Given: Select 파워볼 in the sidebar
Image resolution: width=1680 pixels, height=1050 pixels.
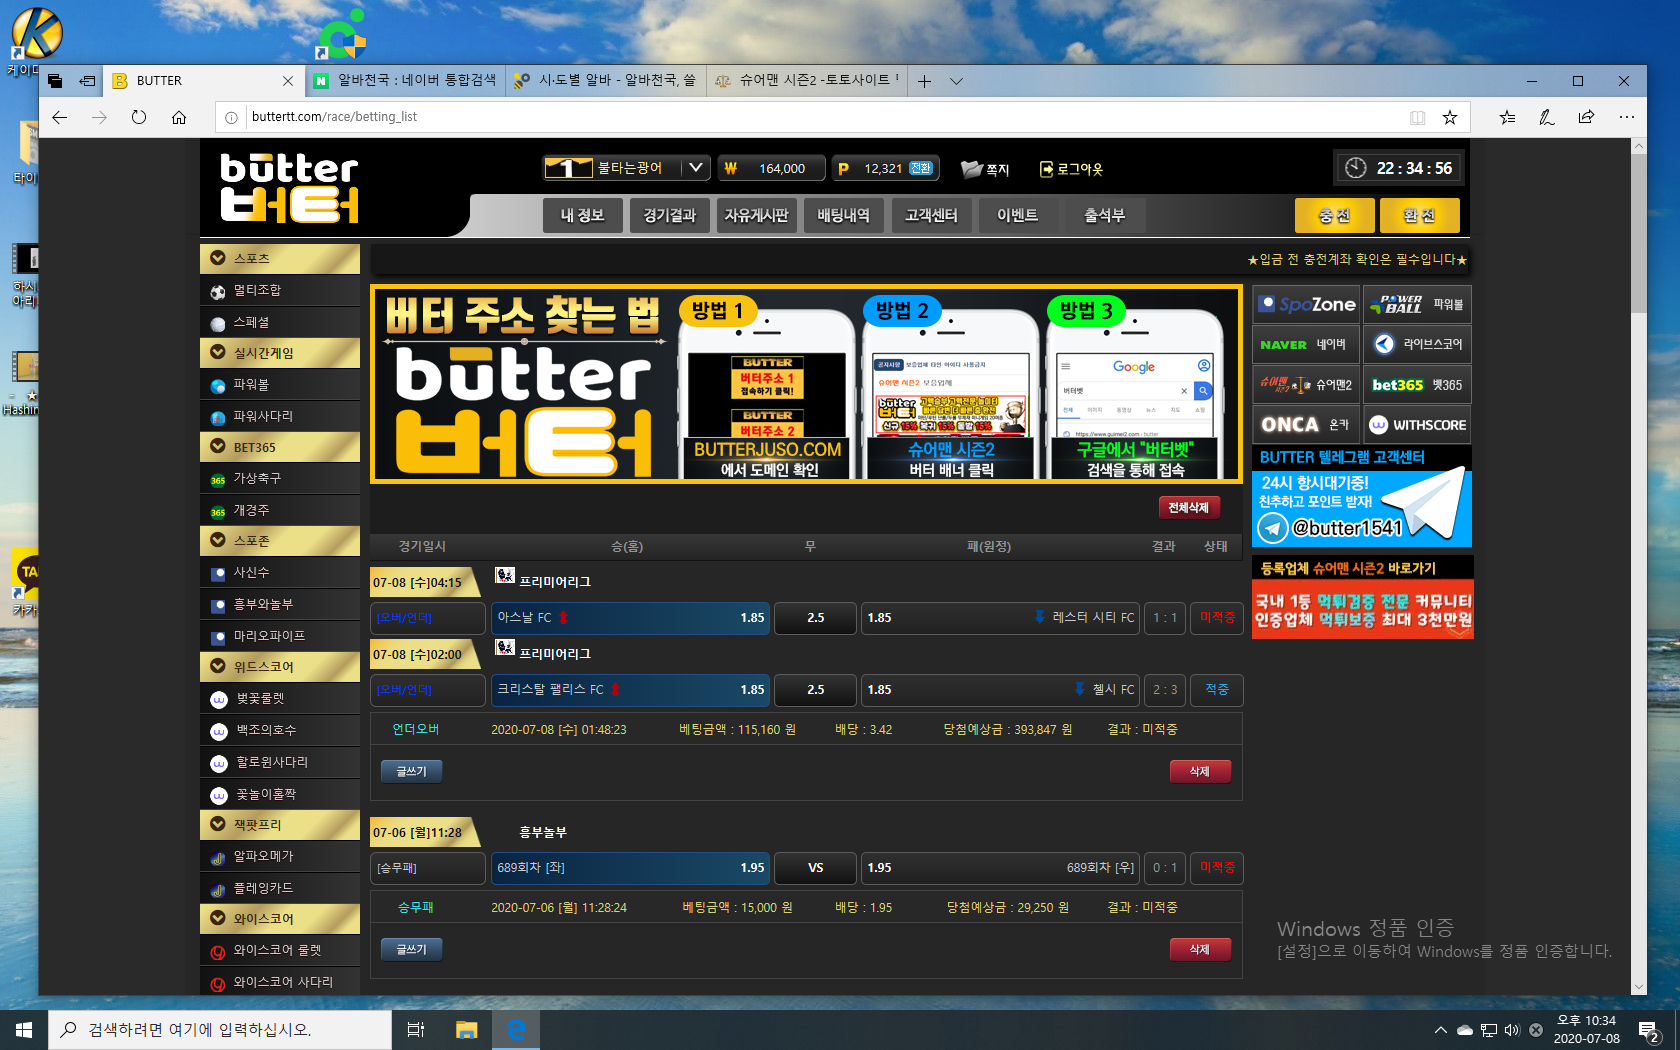Looking at the screenshot, I should pos(251,385).
